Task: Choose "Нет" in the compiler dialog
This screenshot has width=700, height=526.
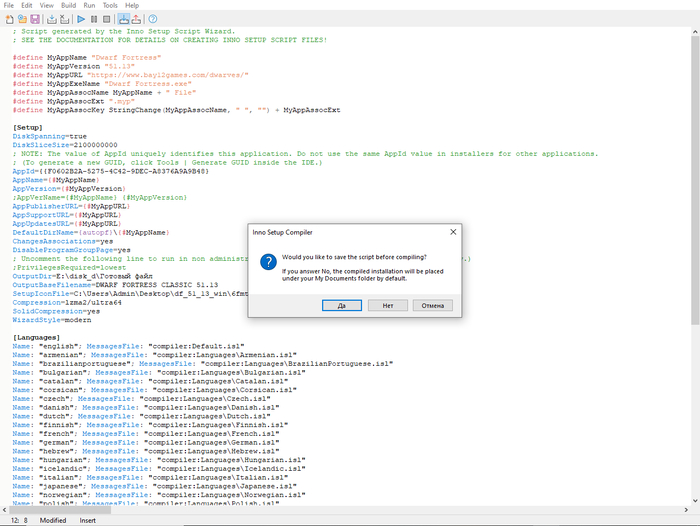Action: pos(387,304)
